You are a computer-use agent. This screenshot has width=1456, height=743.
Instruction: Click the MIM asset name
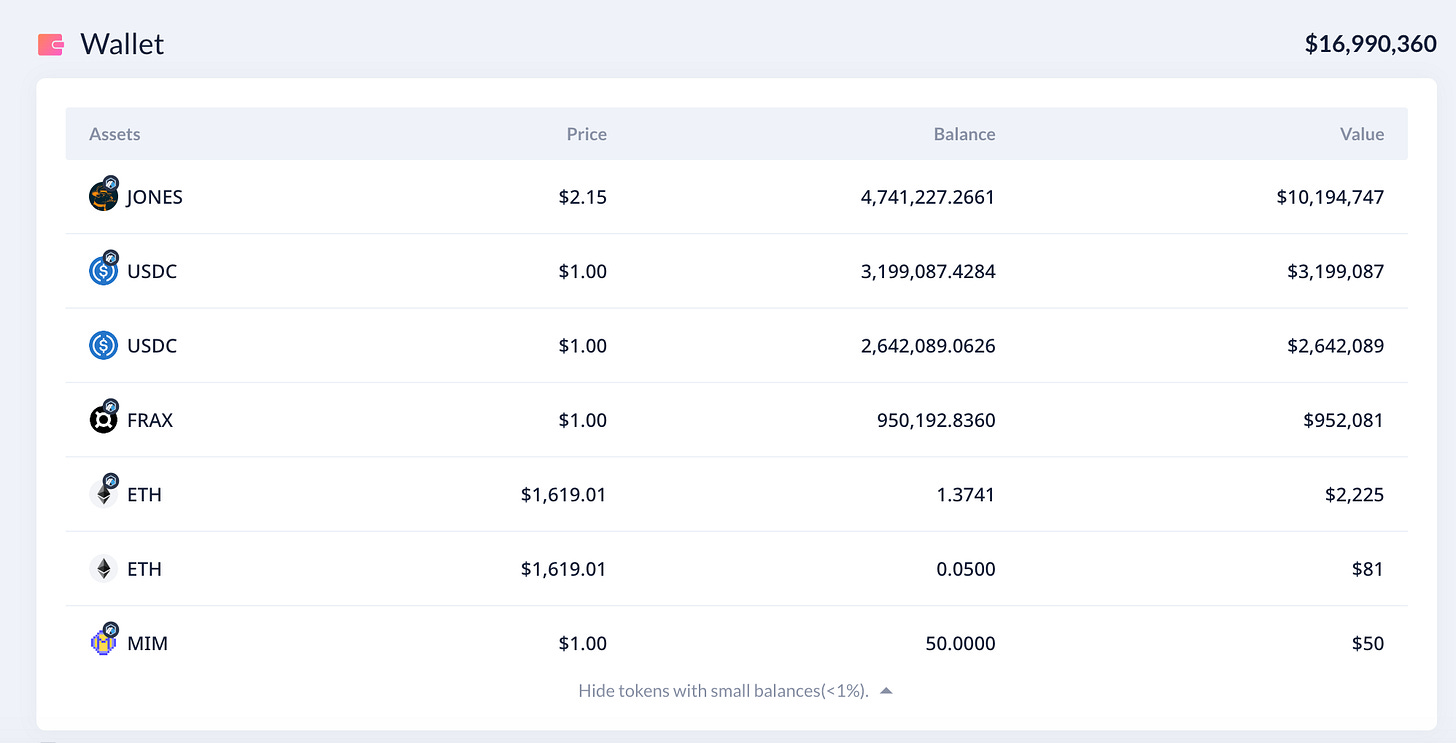(148, 643)
